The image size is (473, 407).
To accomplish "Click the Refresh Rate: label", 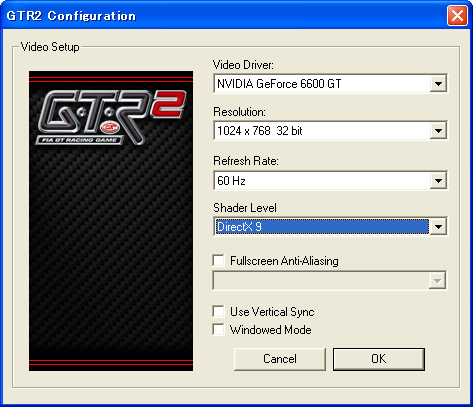I will [246, 161].
